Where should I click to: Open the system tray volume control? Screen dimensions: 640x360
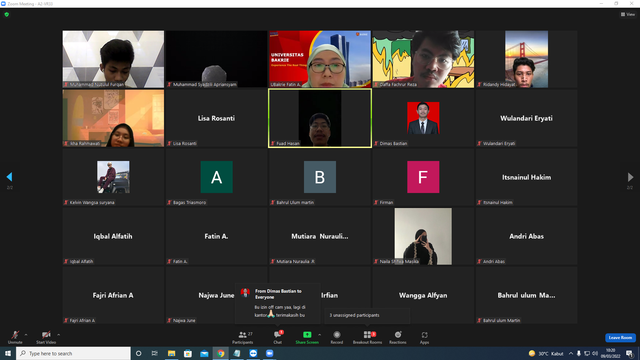[595, 353]
